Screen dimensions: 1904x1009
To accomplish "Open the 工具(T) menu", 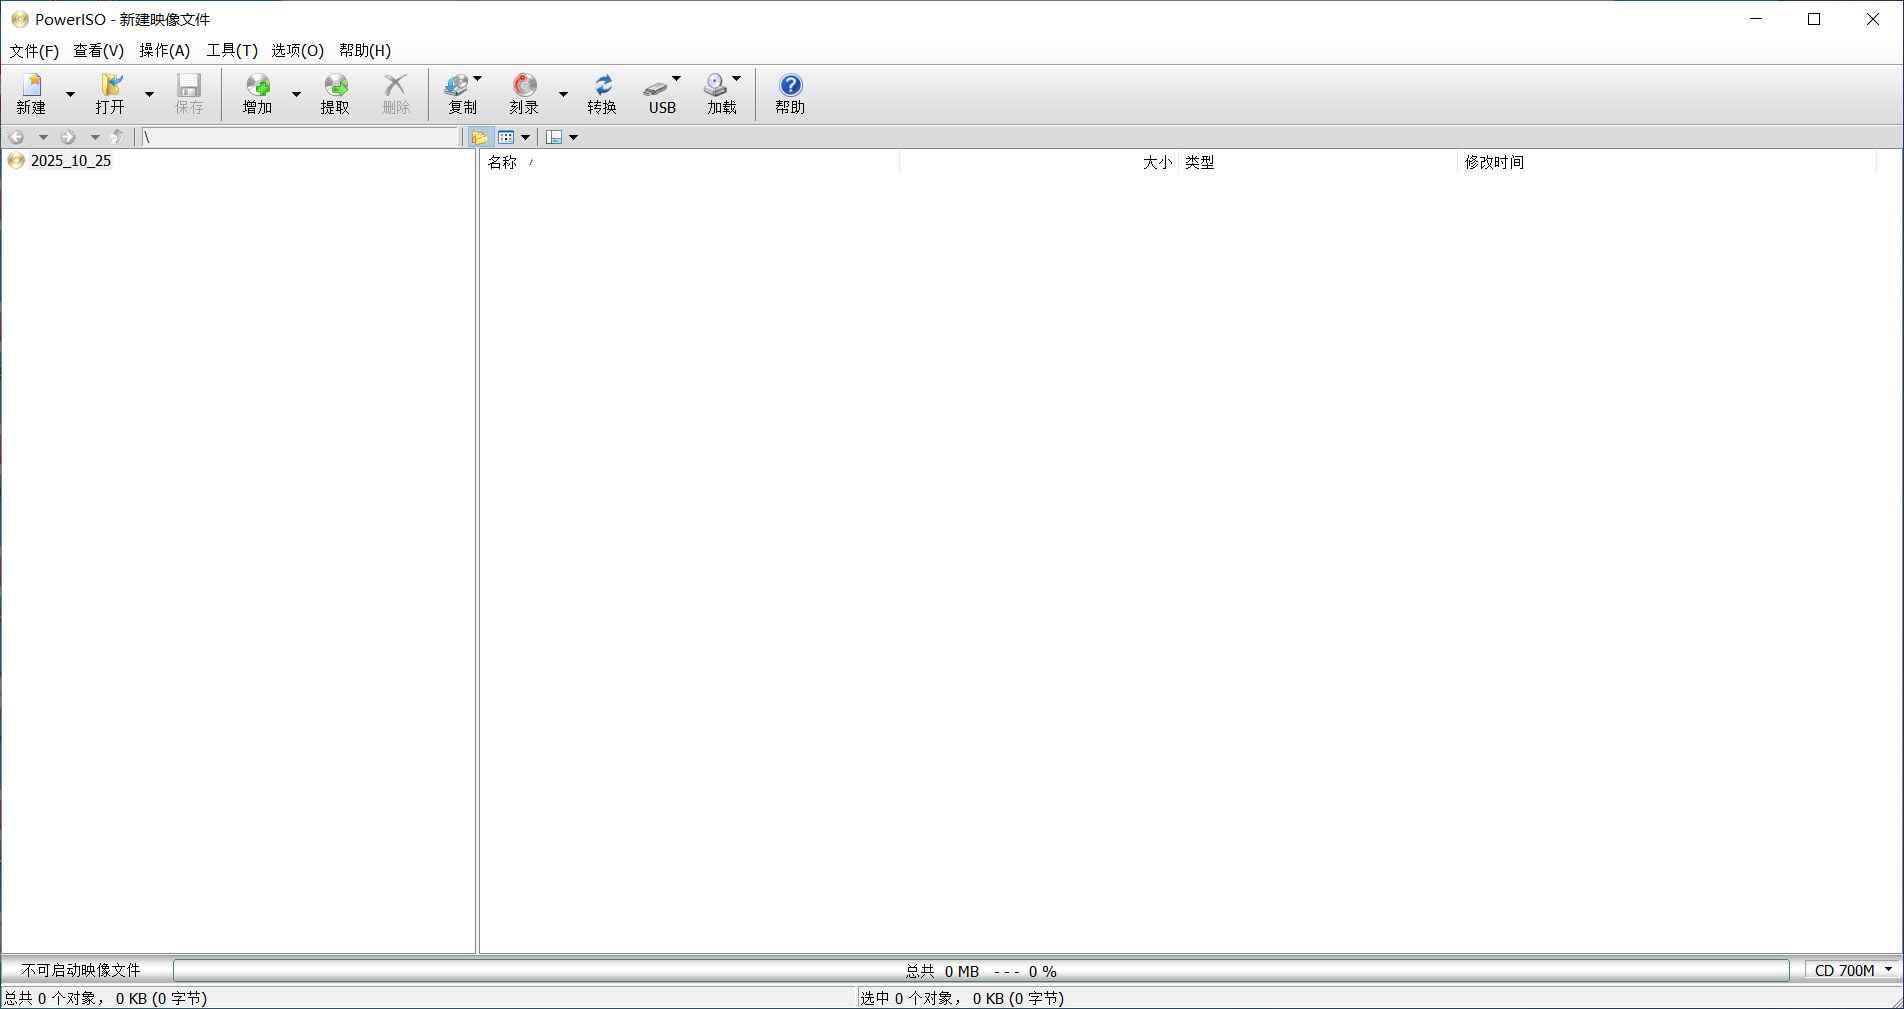I will coord(232,50).
